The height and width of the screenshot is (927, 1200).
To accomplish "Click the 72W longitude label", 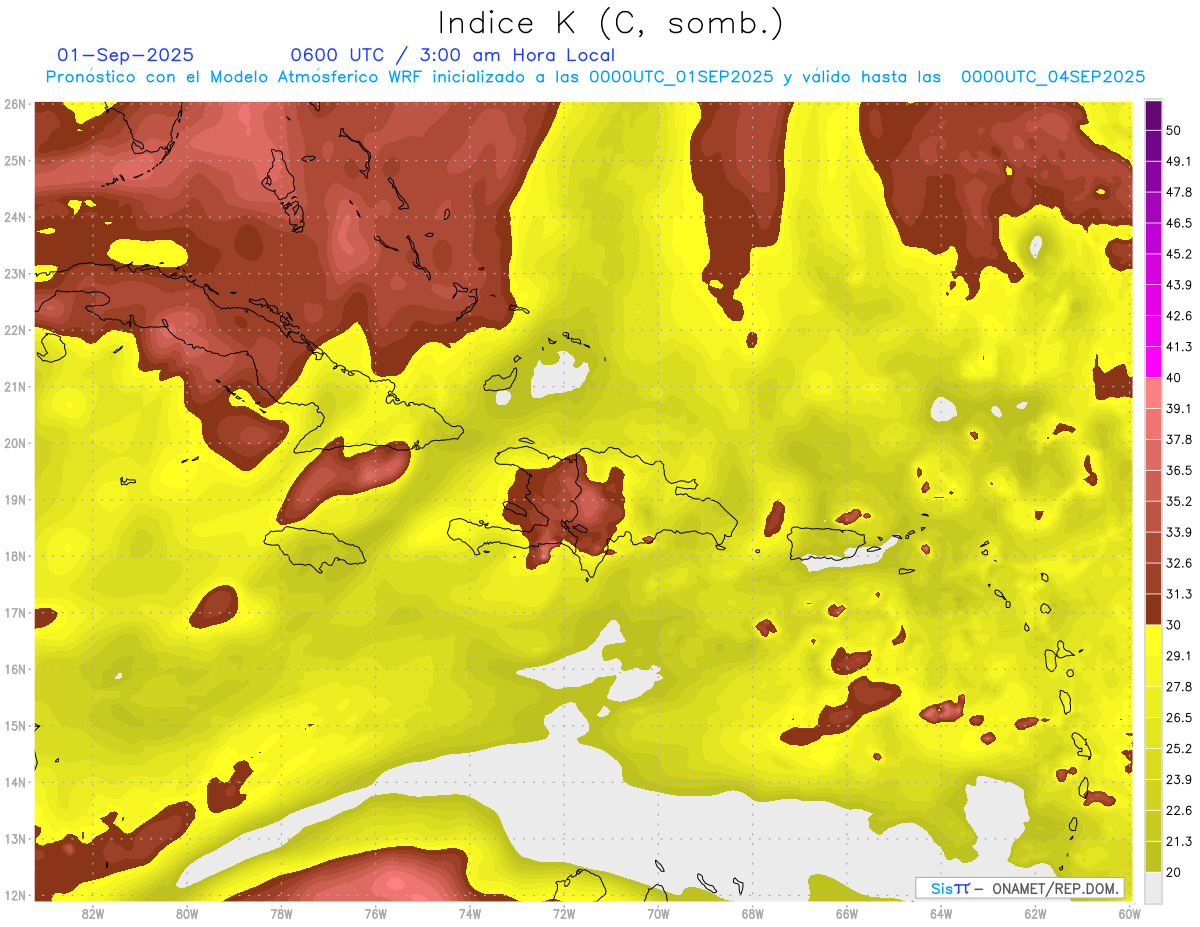I will [564, 913].
